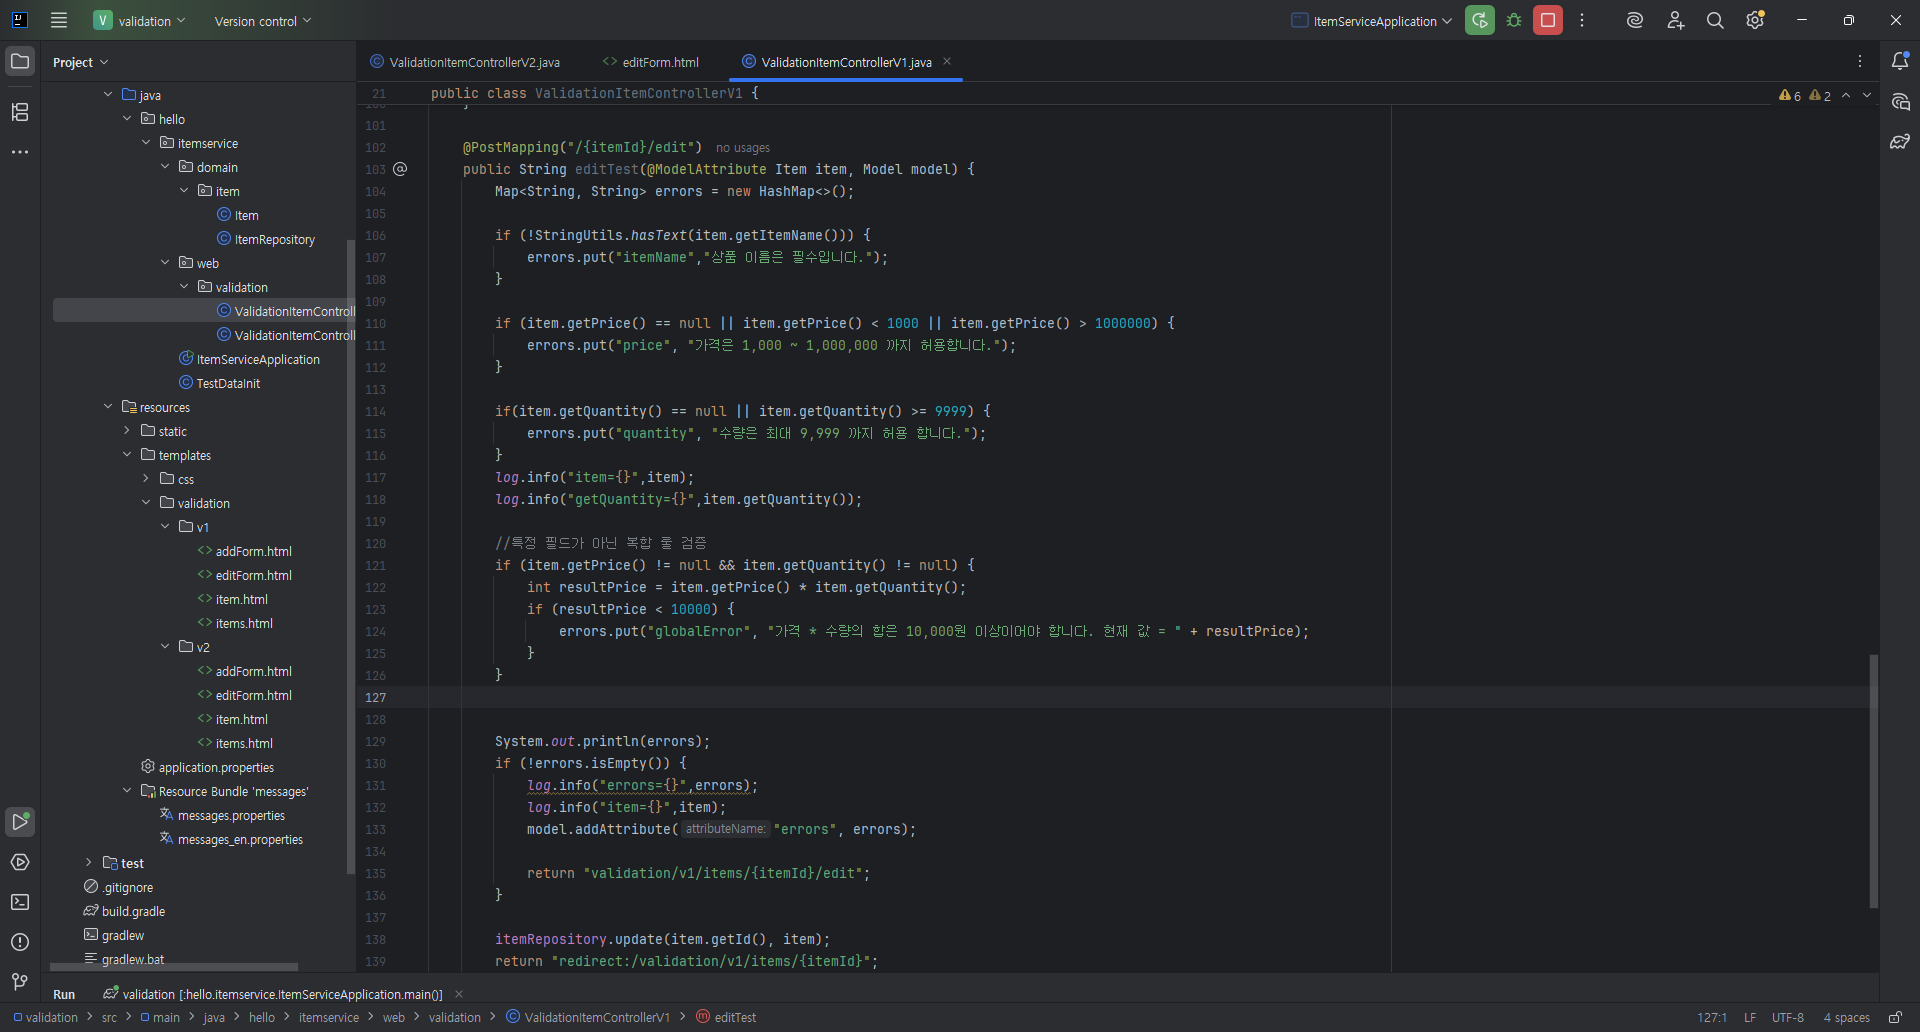Select the Run tab at bottom
Viewport: 1920px width, 1032px height.
(x=64, y=994)
